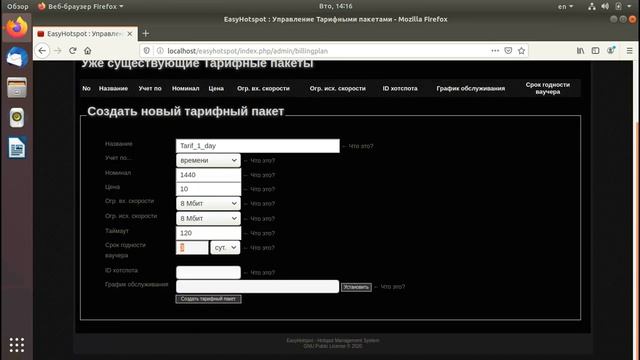Click Что это? next to Огр. вх. скорости
Viewport: 640px width, 360px height.
pos(262,203)
